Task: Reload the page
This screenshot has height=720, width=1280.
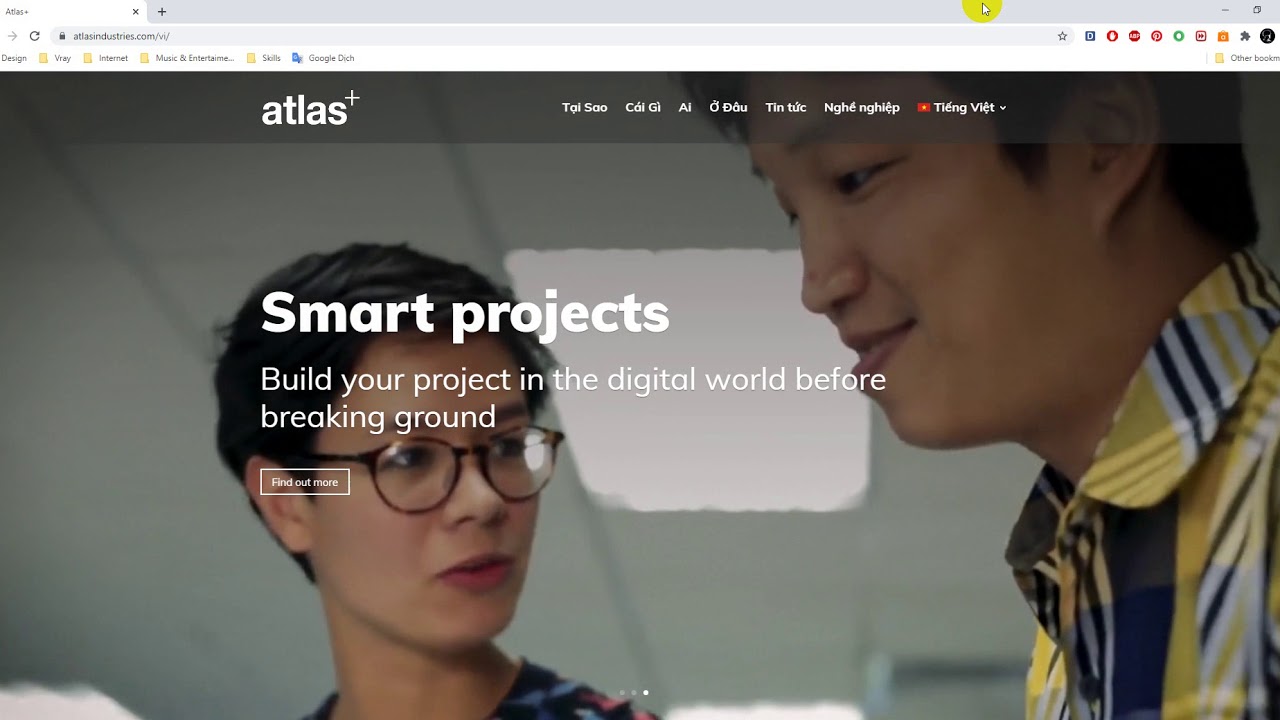Action: [34, 36]
